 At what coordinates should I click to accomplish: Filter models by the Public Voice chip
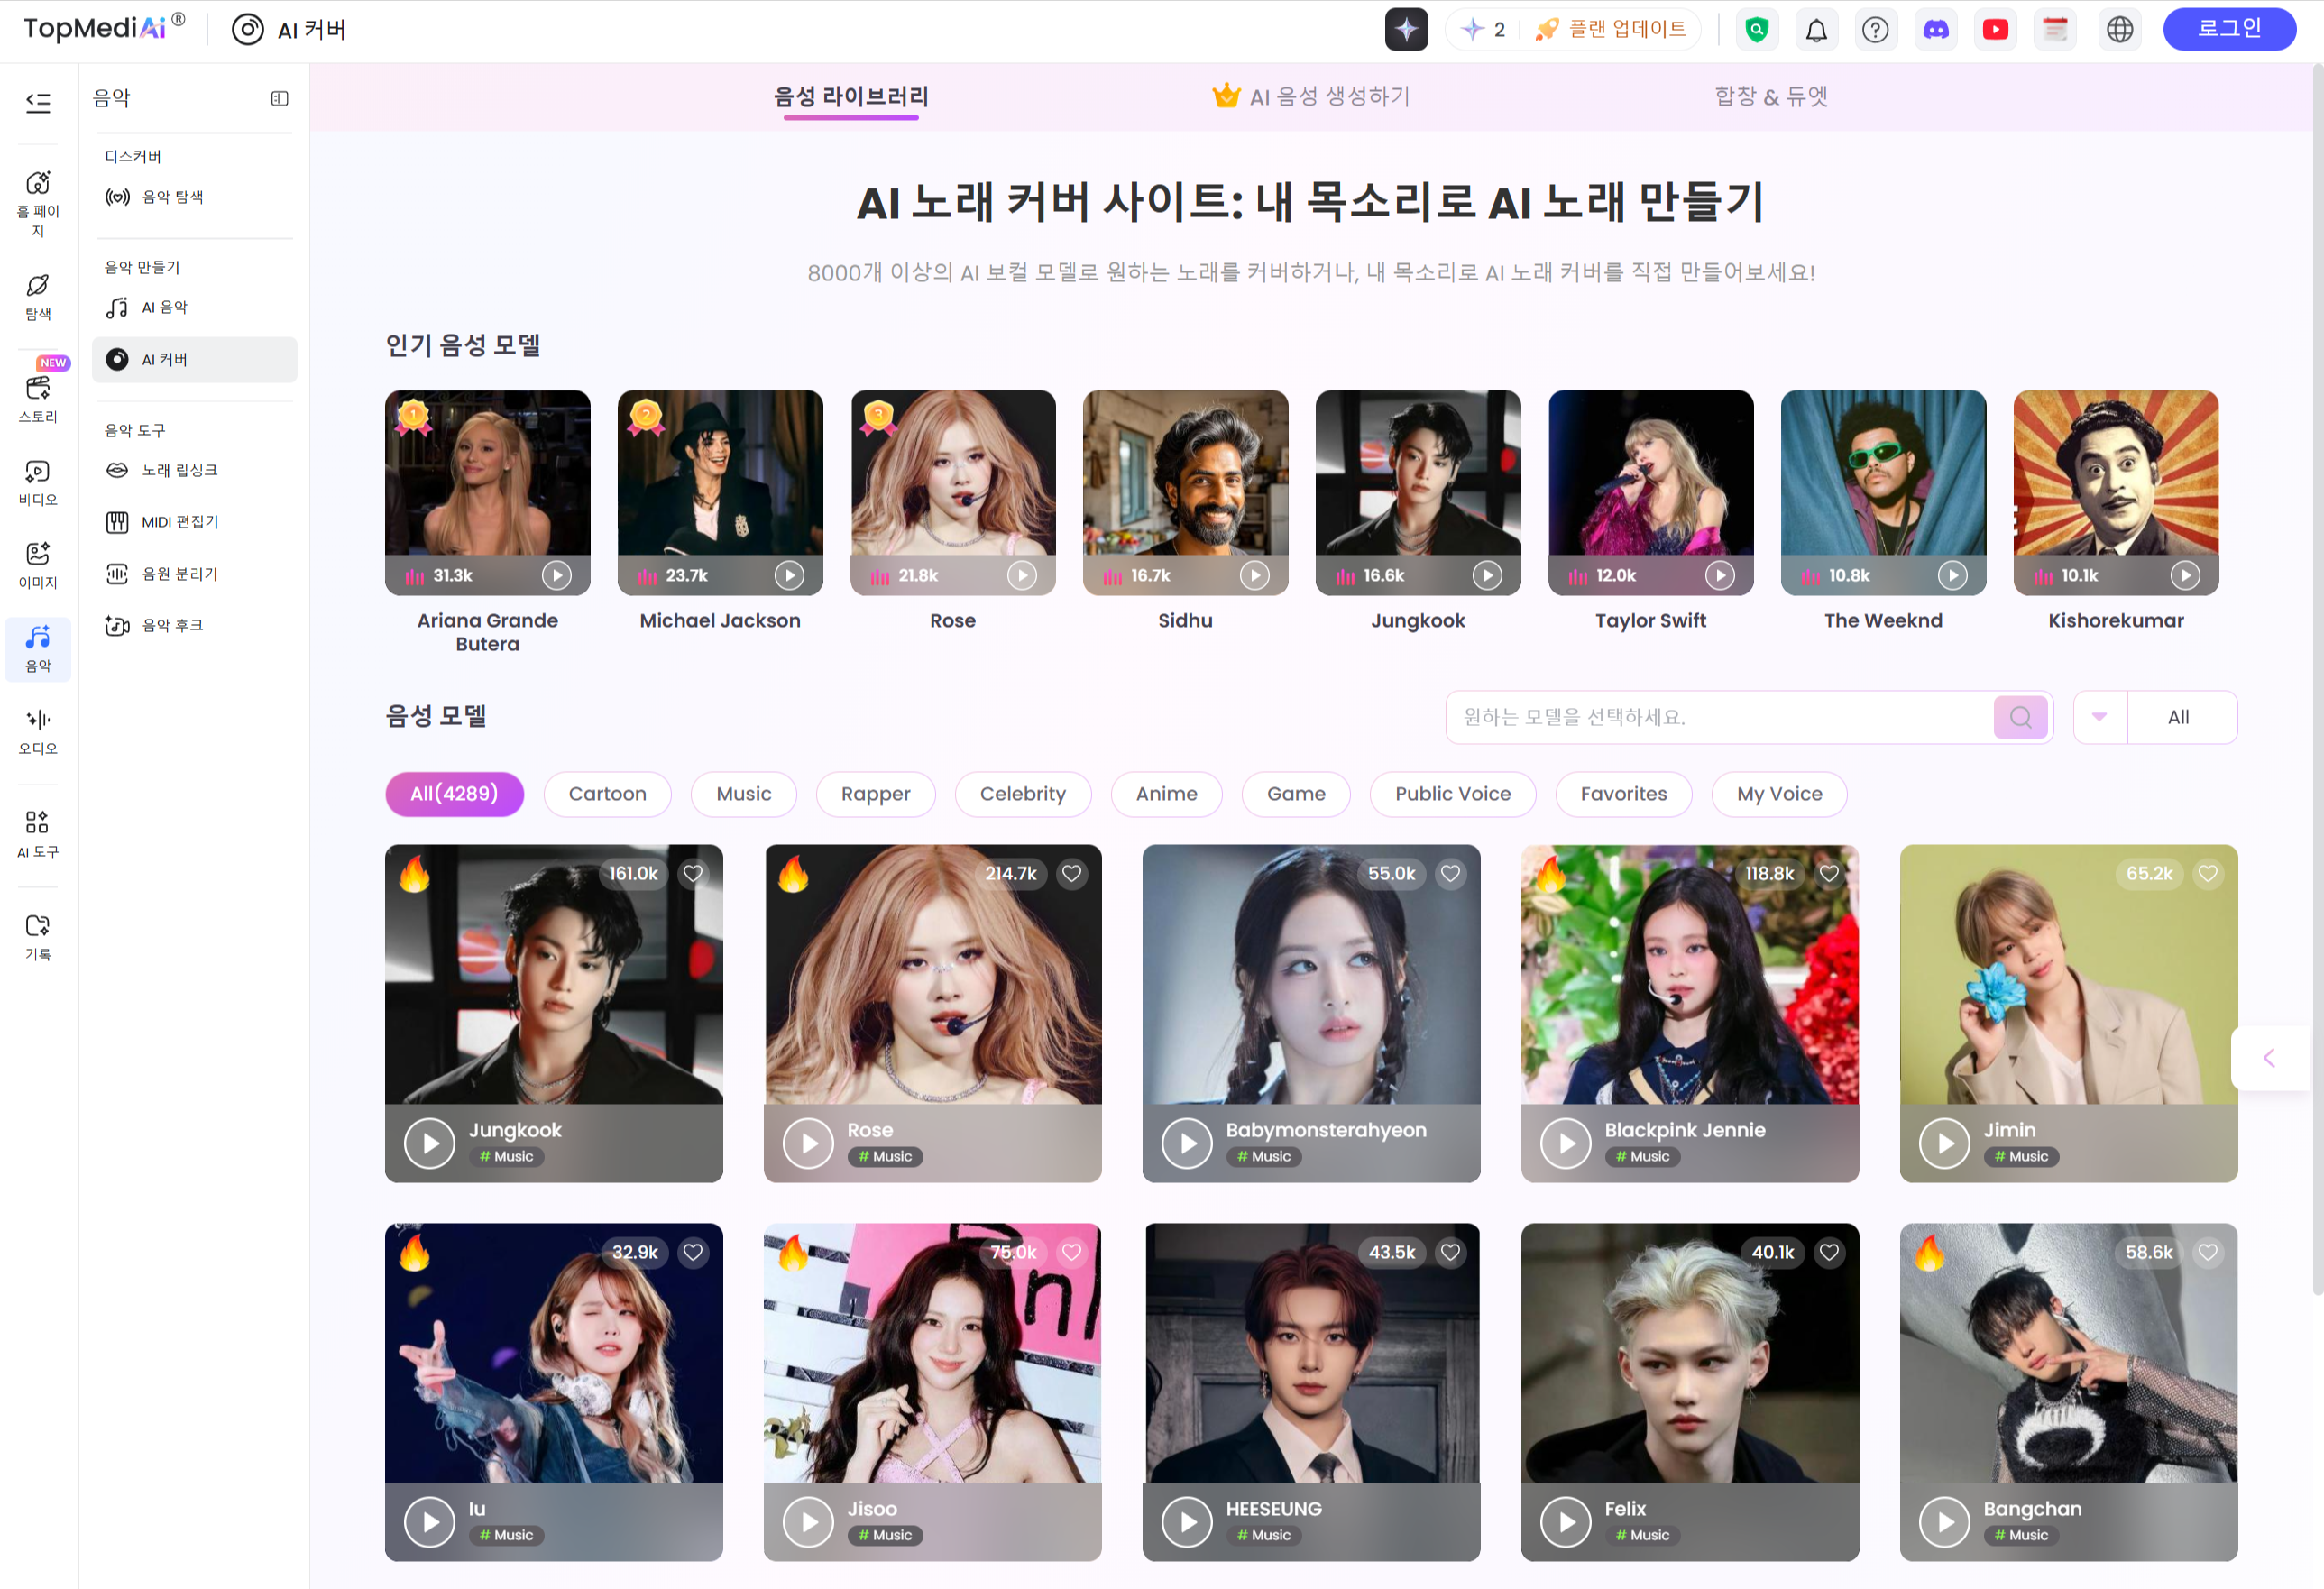[x=1452, y=794]
